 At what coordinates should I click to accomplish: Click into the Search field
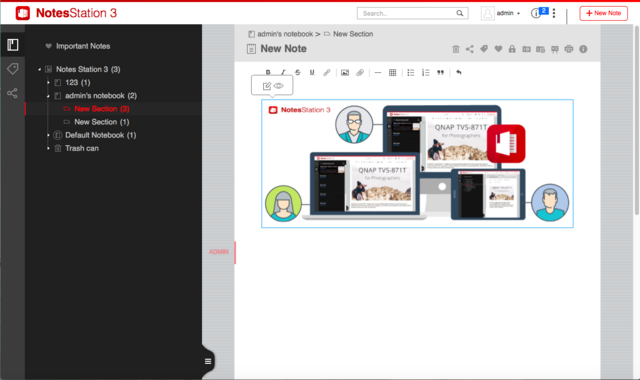coord(412,13)
